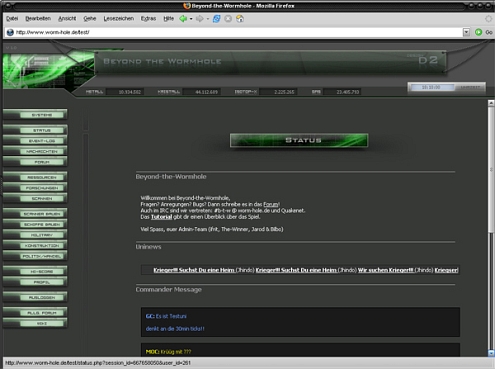The width and height of the screenshot is (495, 369).
Task: Click the site globe icon in address bar
Action: click(10, 32)
